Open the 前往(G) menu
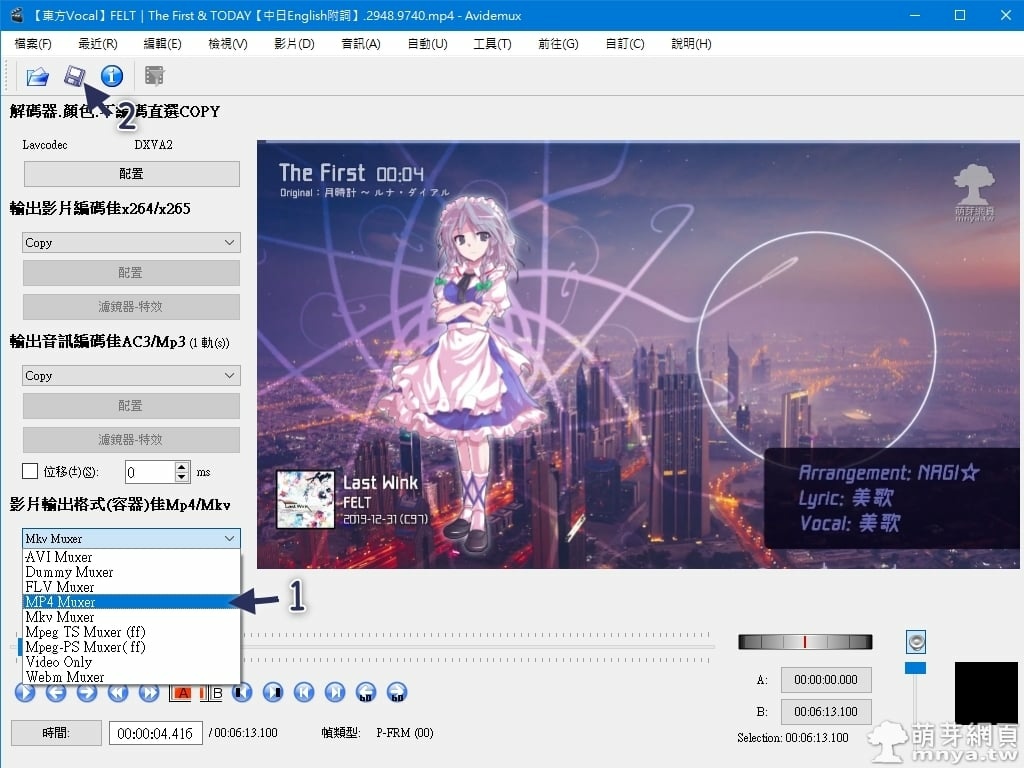Screen dimensions: 1024x768 pos(558,44)
